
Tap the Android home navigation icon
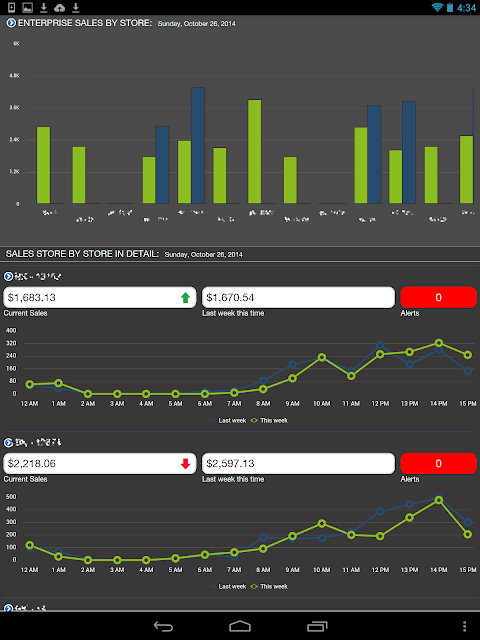tap(240, 626)
